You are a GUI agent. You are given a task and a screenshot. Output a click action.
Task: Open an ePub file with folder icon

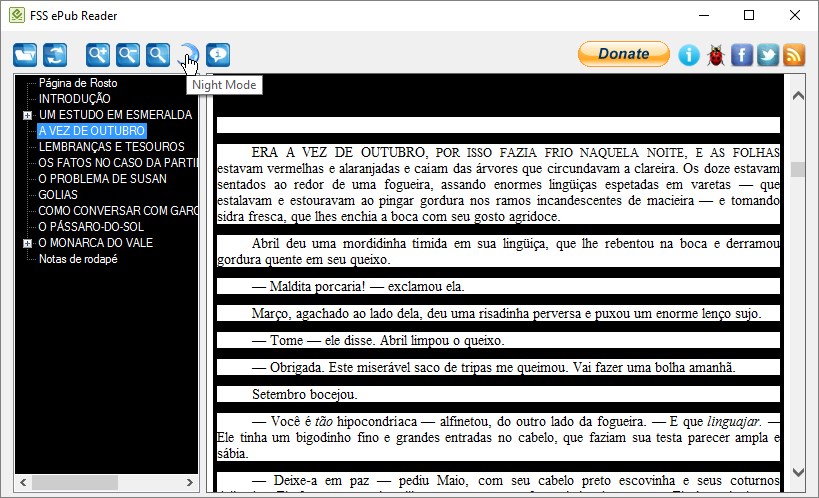pyautogui.click(x=25, y=55)
